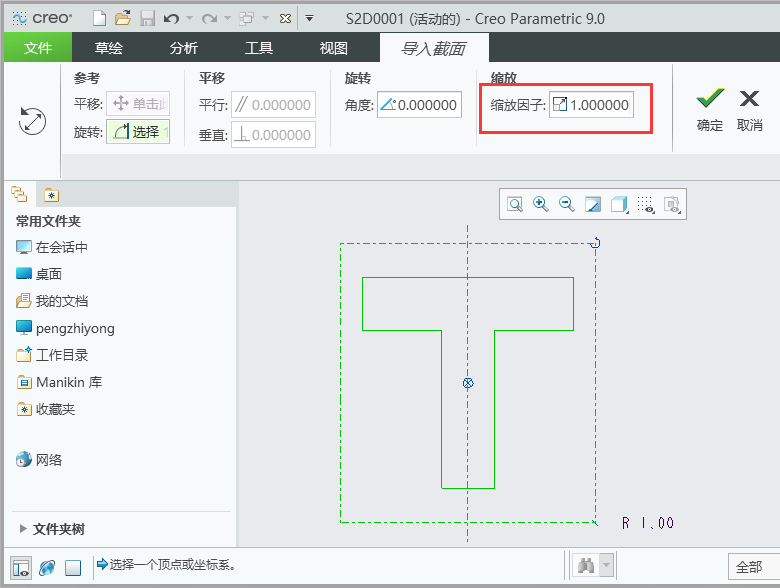The image size is (780, 588).
Task: Switch to the 视图 tab
Action: tap(333, 48)
